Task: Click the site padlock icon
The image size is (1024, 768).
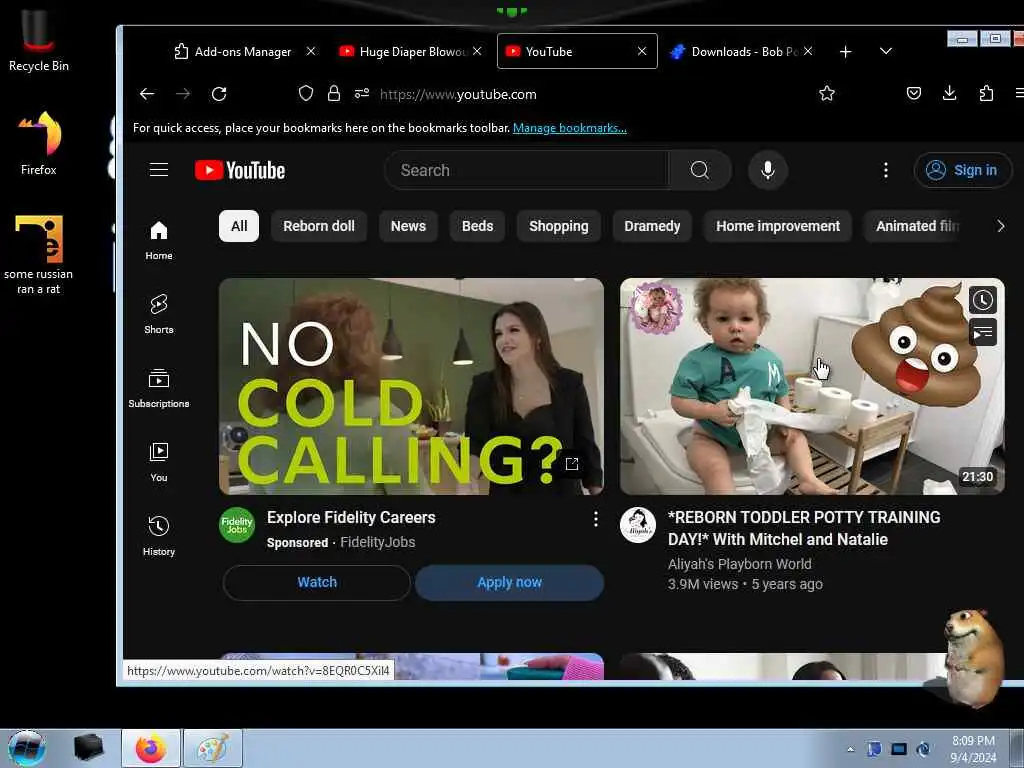Action: (334, 93)
